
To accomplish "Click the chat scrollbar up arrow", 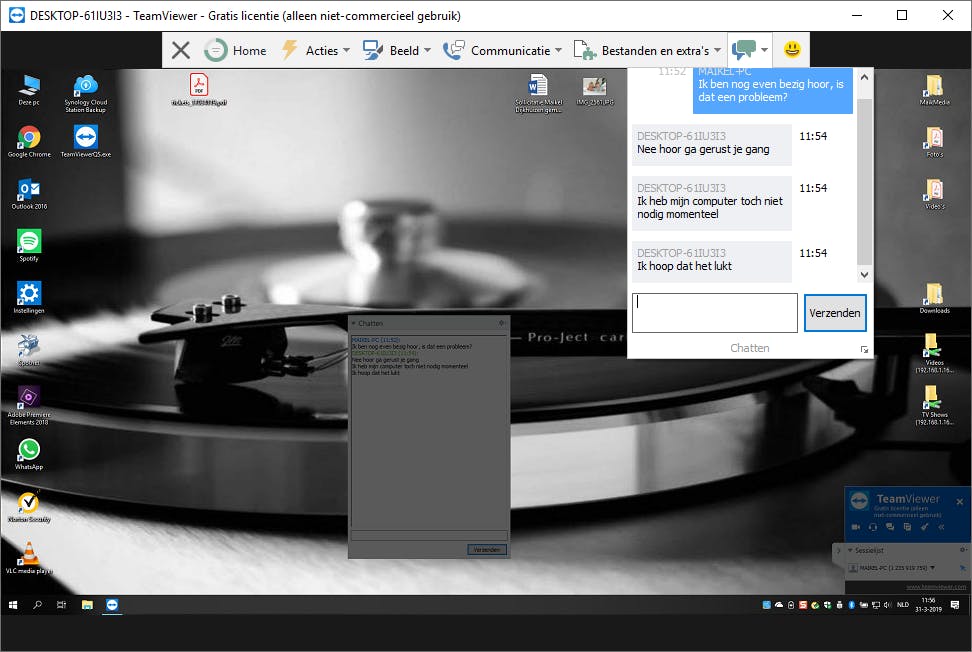I will pyautogui.click(x=865, y=78).
